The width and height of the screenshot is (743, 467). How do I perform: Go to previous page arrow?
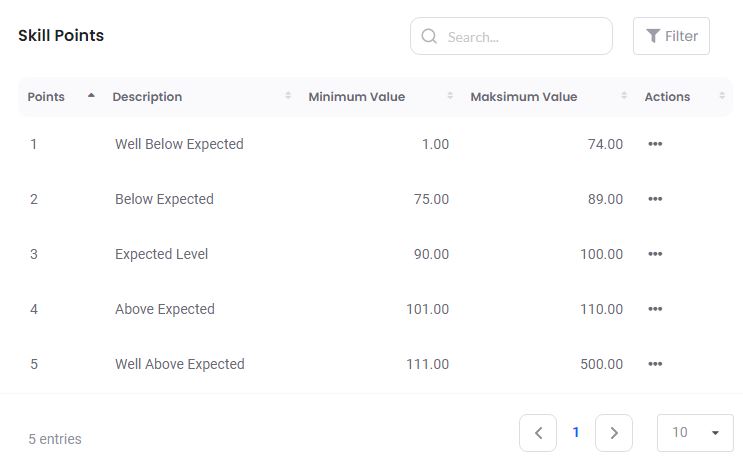[x=538, y=433]
